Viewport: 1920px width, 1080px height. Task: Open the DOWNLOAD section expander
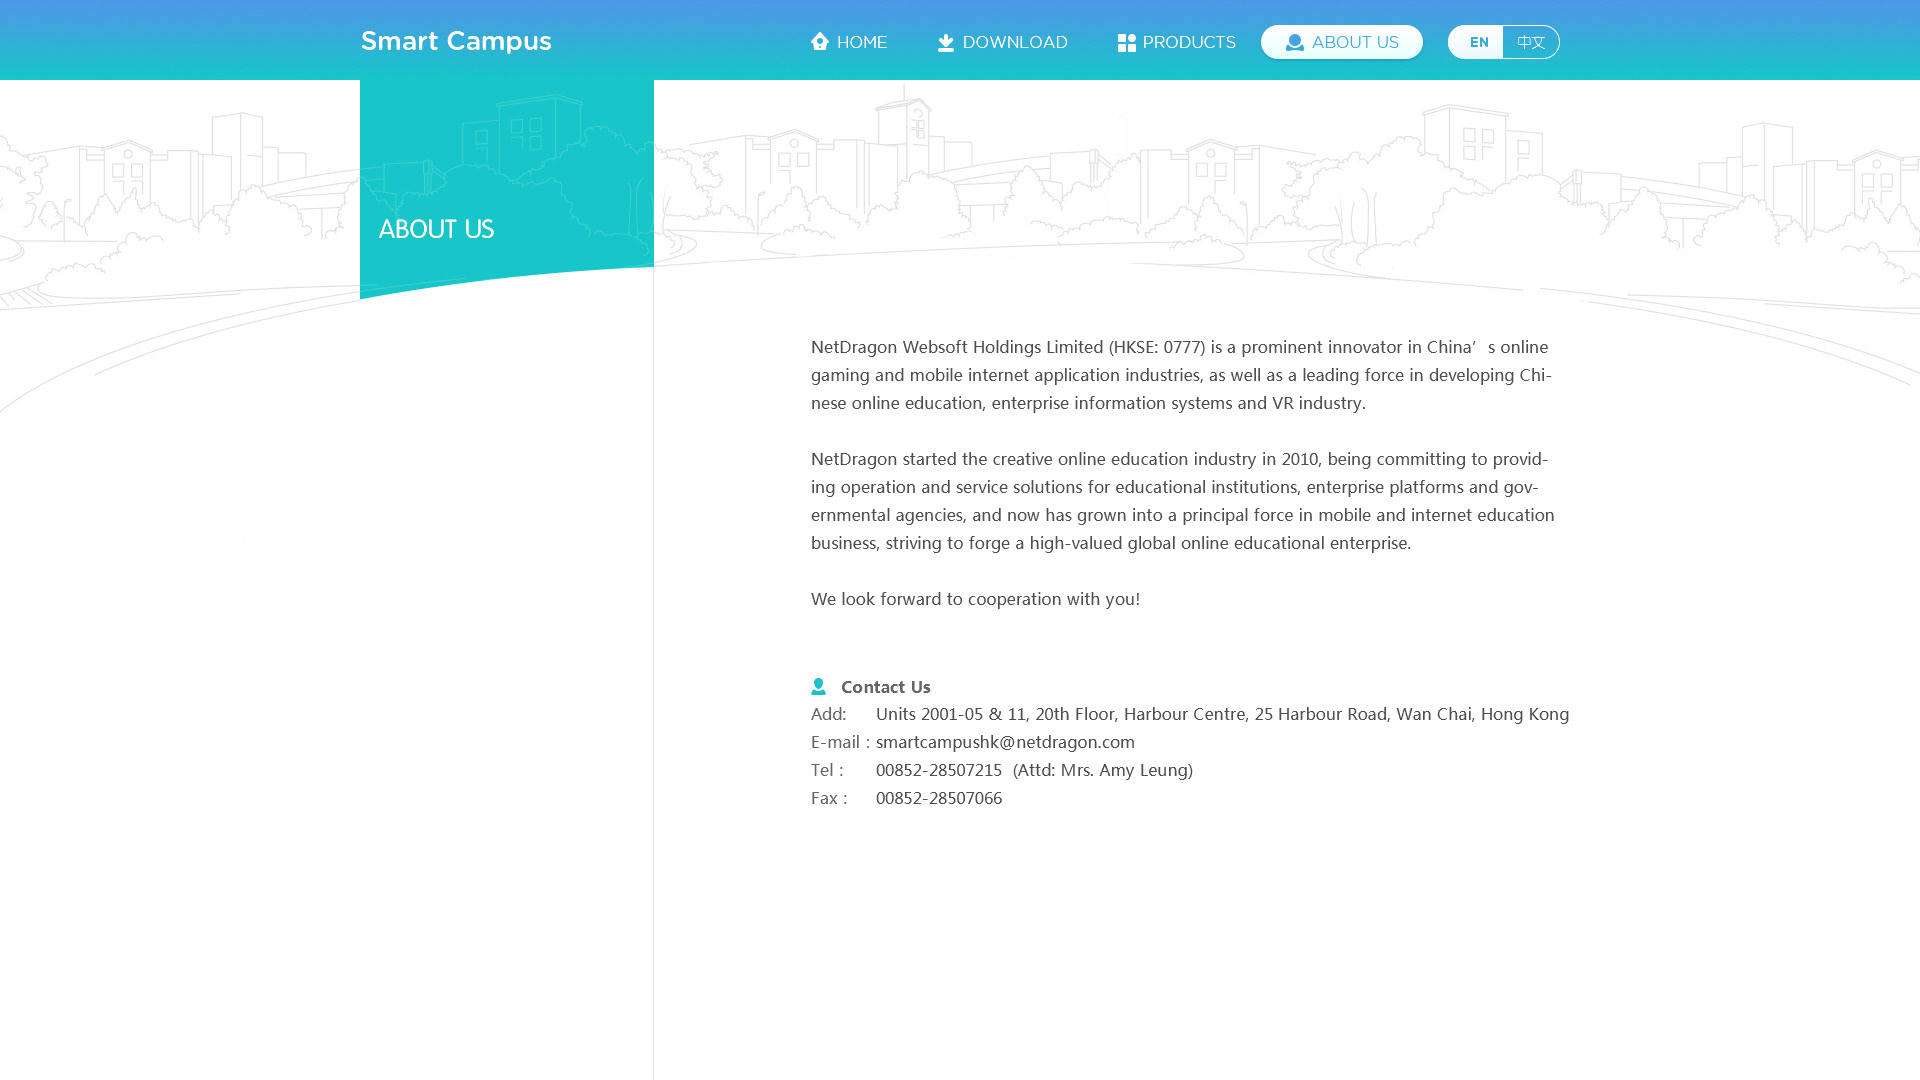click(1001, 41)
